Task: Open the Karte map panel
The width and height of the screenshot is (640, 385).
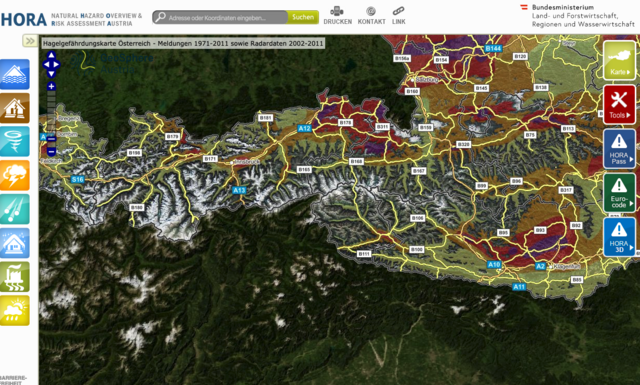Action: click(619, 60)
